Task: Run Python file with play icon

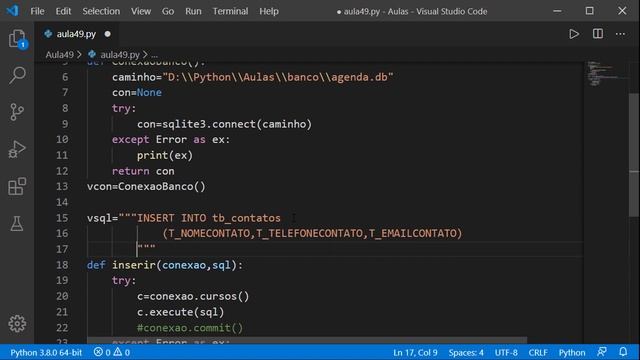Action: [x=574, y=34]
